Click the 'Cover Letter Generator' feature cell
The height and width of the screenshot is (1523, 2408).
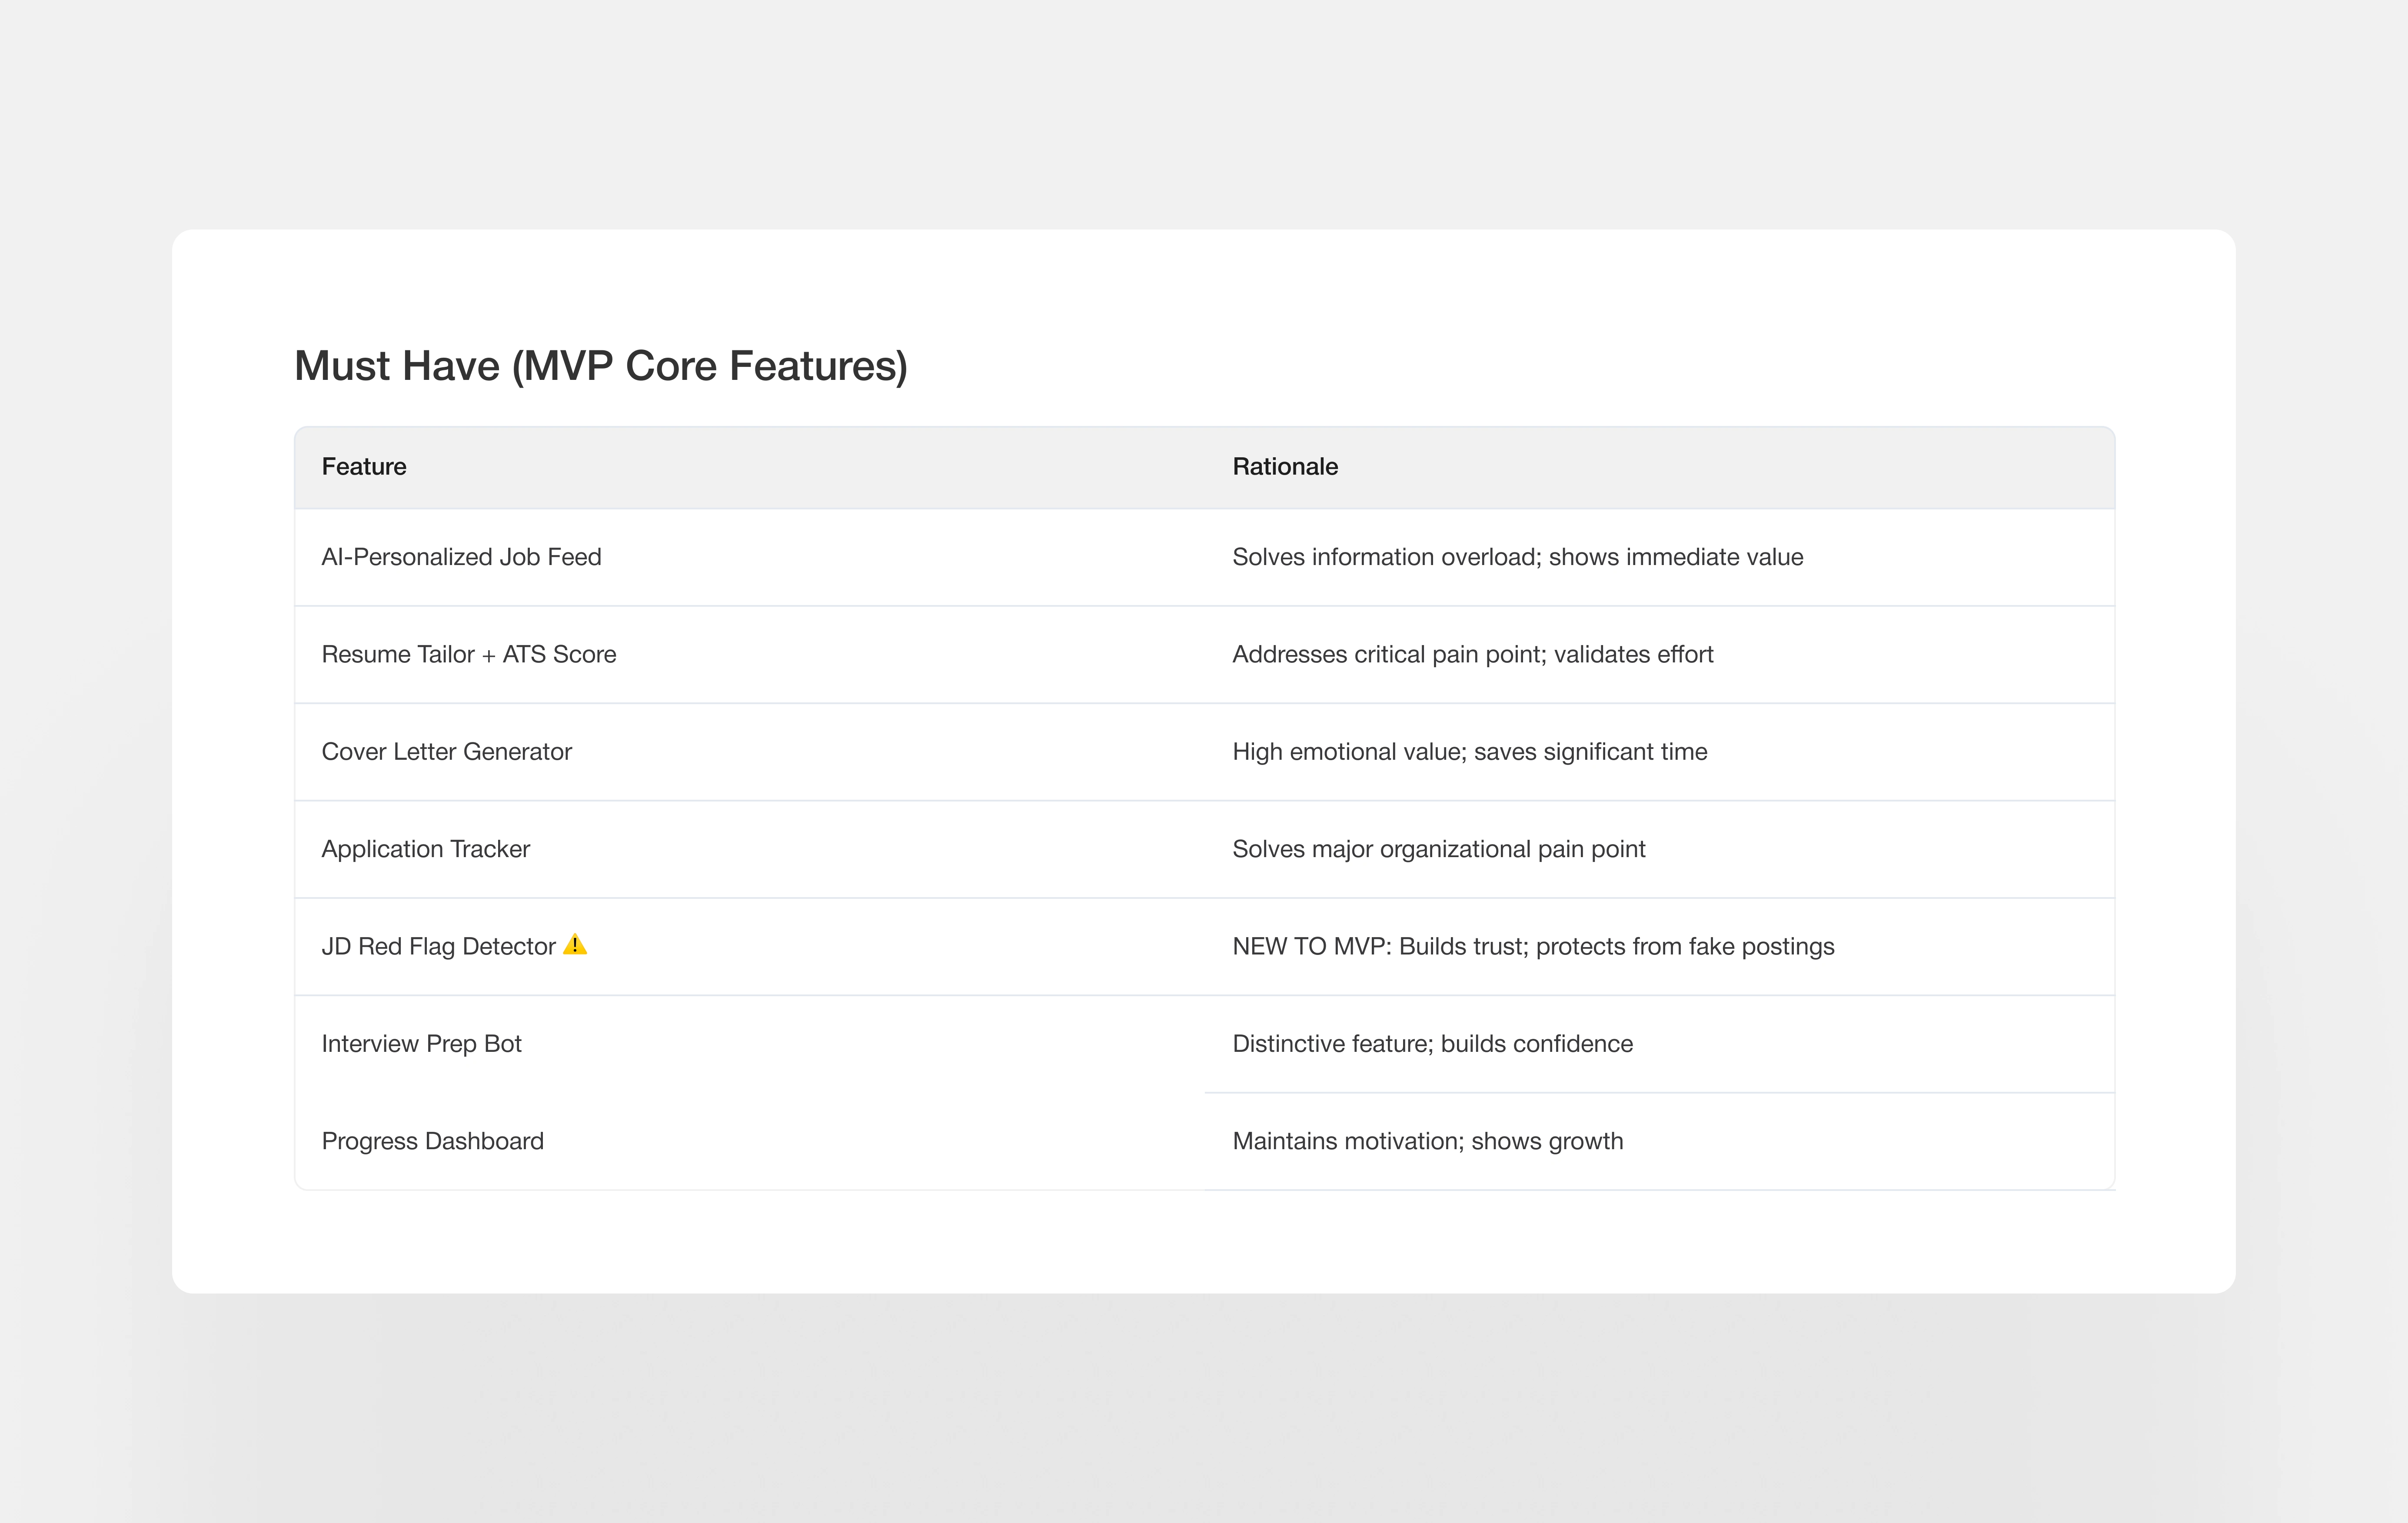coord(446,752)
